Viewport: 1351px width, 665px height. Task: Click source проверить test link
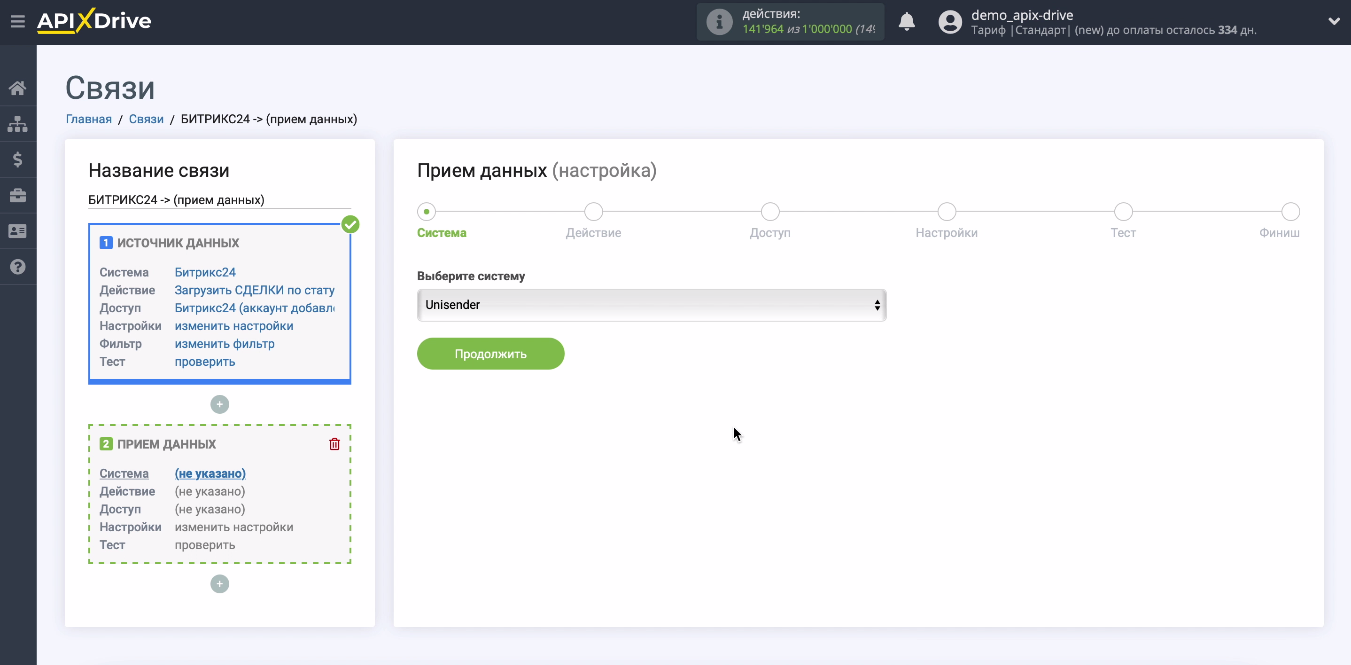tap(205, 362)
